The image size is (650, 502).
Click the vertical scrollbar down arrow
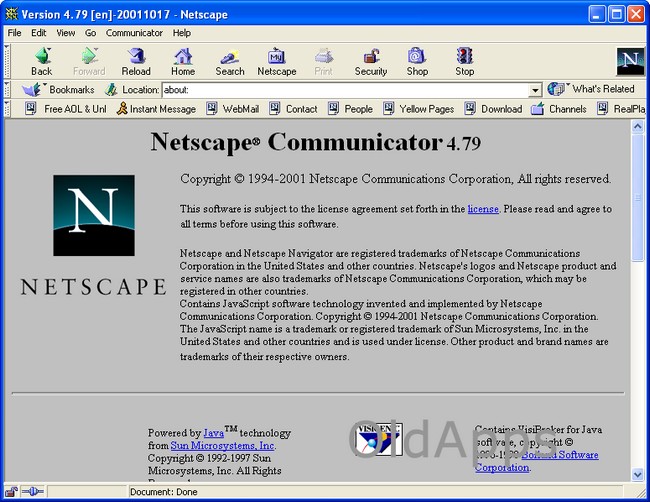(x=638, y=474)
